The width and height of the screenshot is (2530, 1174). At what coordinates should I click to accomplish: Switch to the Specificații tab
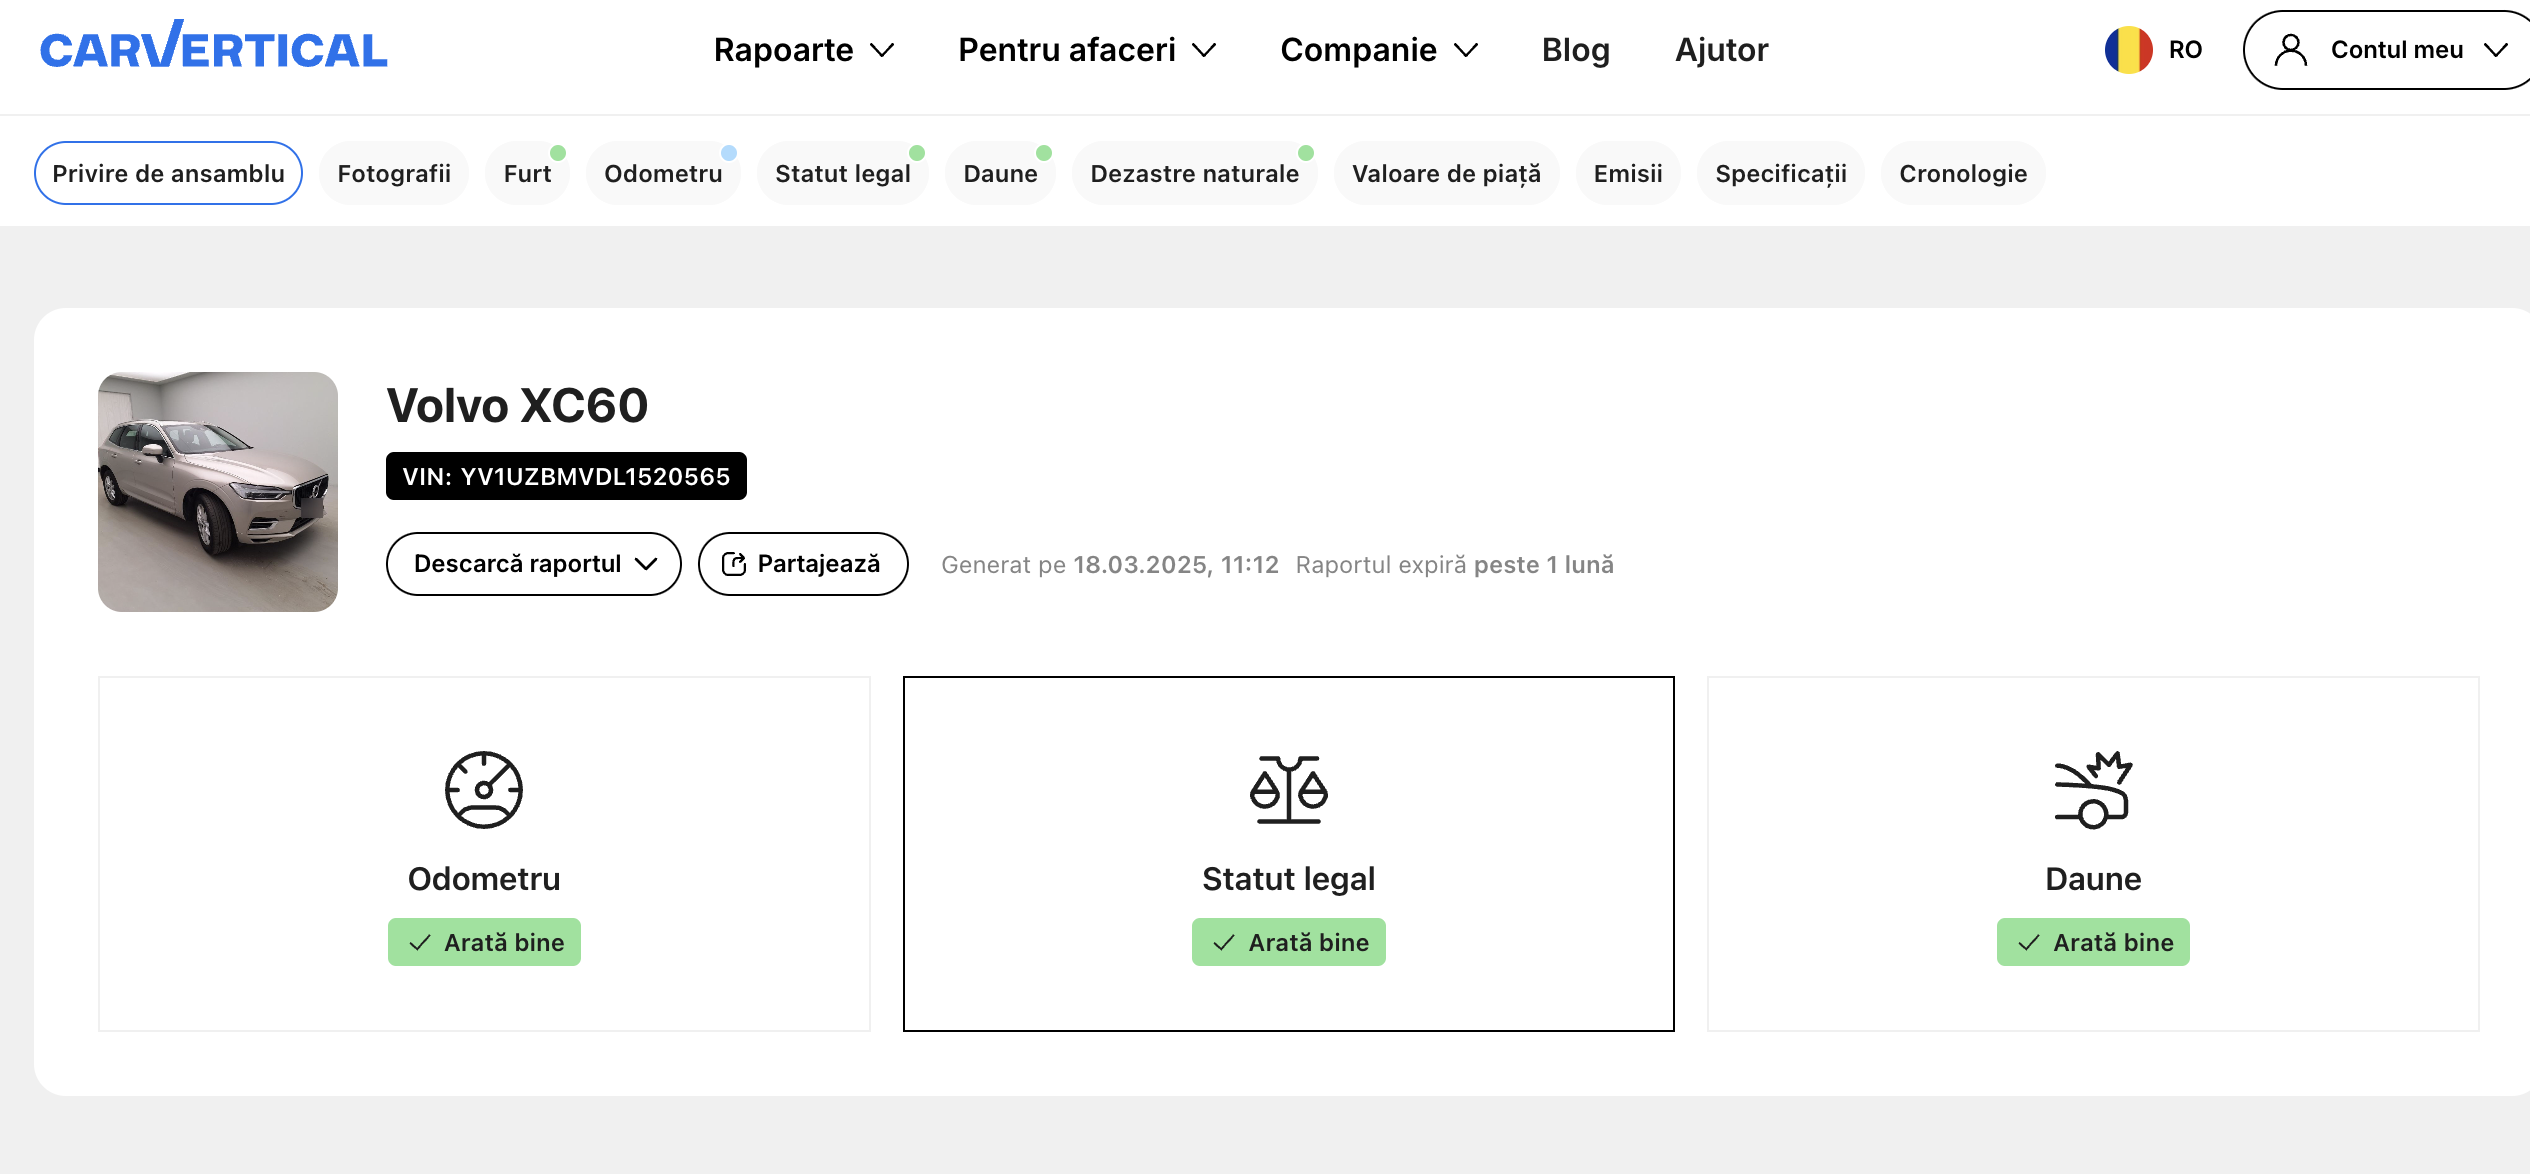pyautogui.click(x=1781, y=173)
